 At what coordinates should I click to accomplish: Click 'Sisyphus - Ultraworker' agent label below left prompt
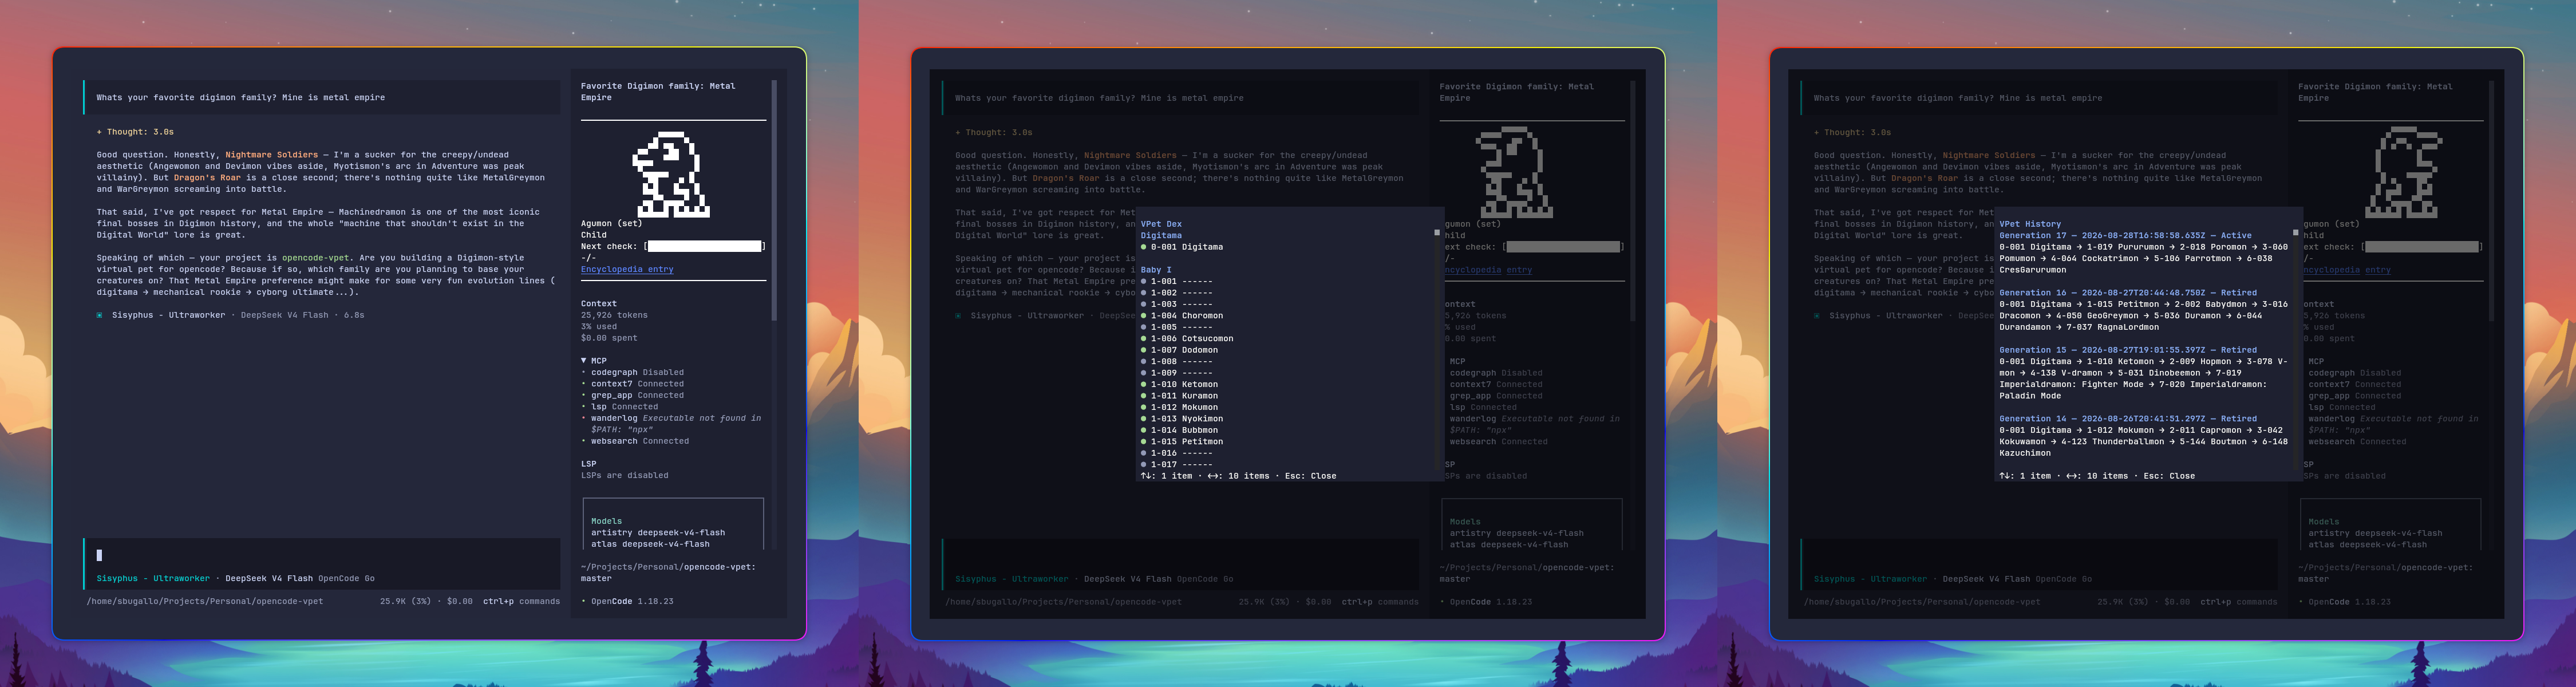coord(153,578)
